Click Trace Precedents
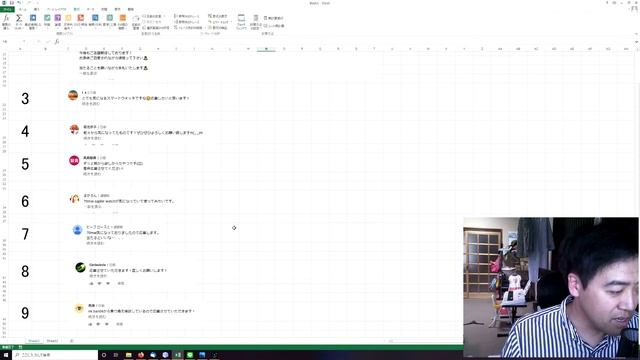This screenshot has width=640, height=360. (187, 16)
